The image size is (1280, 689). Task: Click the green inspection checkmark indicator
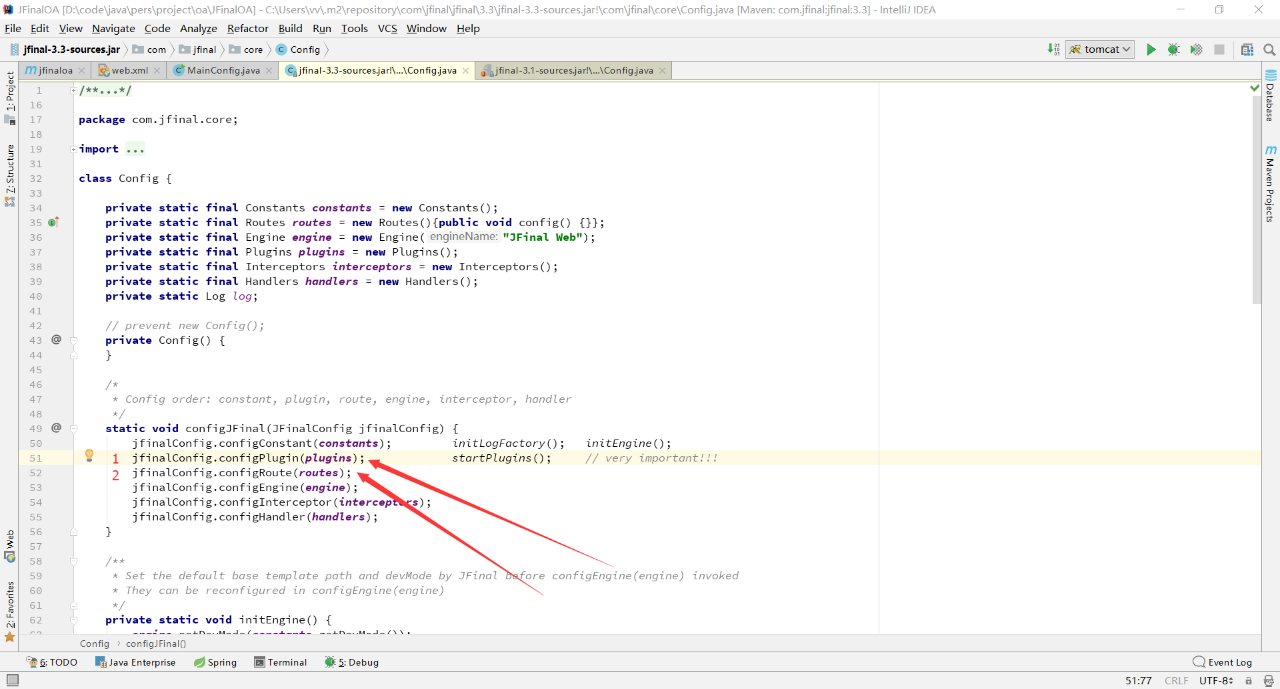pos(1255,89)
